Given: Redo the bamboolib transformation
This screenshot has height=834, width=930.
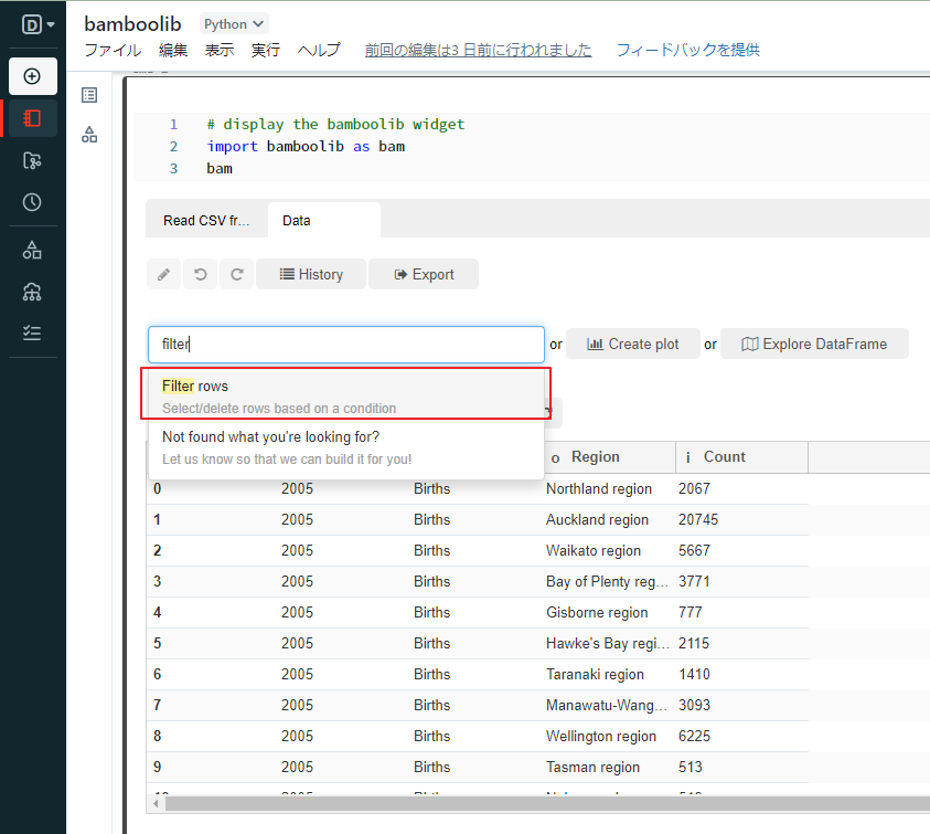Looking at the screenshot, I should tap(237, 274).
